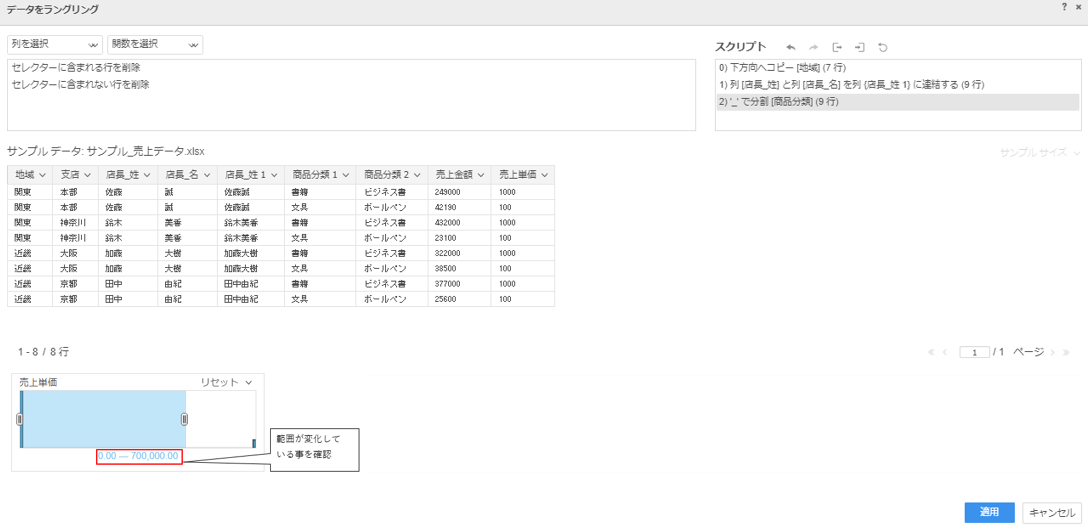Screen dimensions: 1088x525
Task: Open help question mark icon
Action: pyautogui.click(x=1064, y=6)
